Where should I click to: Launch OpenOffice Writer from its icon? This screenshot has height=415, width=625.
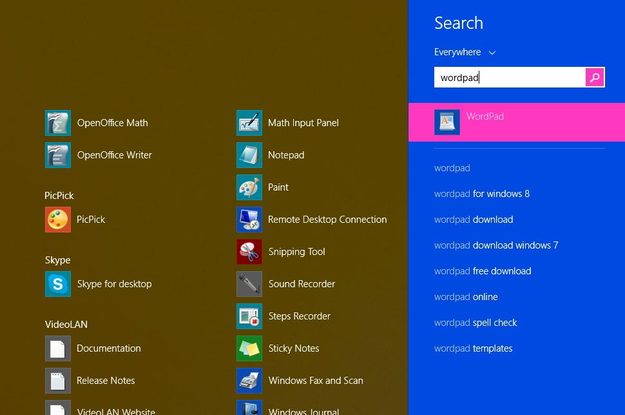pyautogui.click(x=58, y=155)
